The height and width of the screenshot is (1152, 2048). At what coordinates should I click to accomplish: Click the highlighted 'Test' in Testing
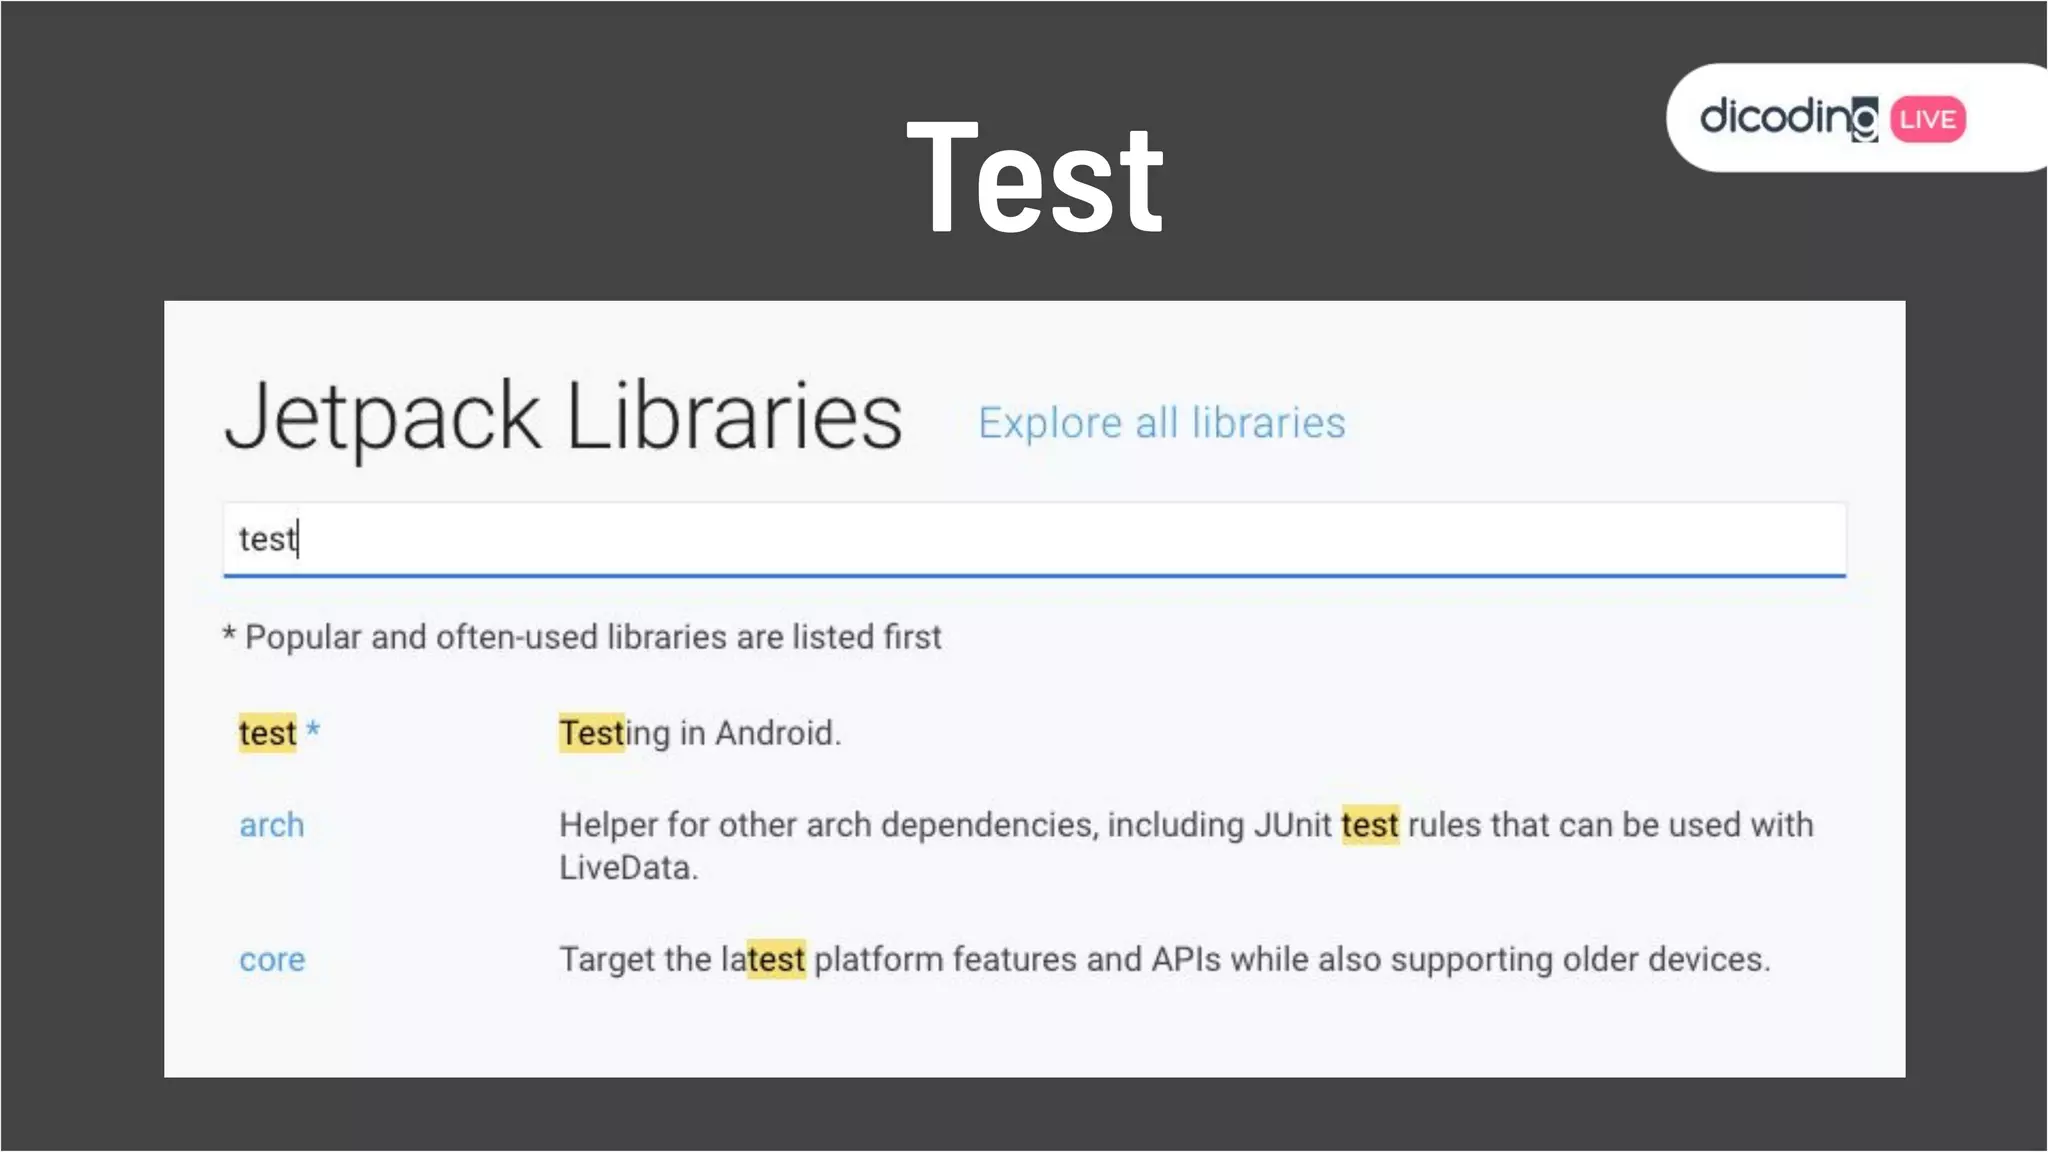591,733
